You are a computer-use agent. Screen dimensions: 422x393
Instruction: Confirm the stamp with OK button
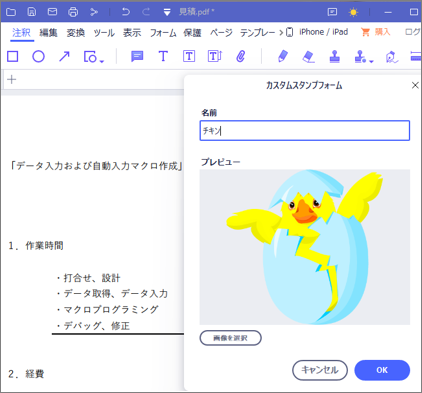(382, 370)
